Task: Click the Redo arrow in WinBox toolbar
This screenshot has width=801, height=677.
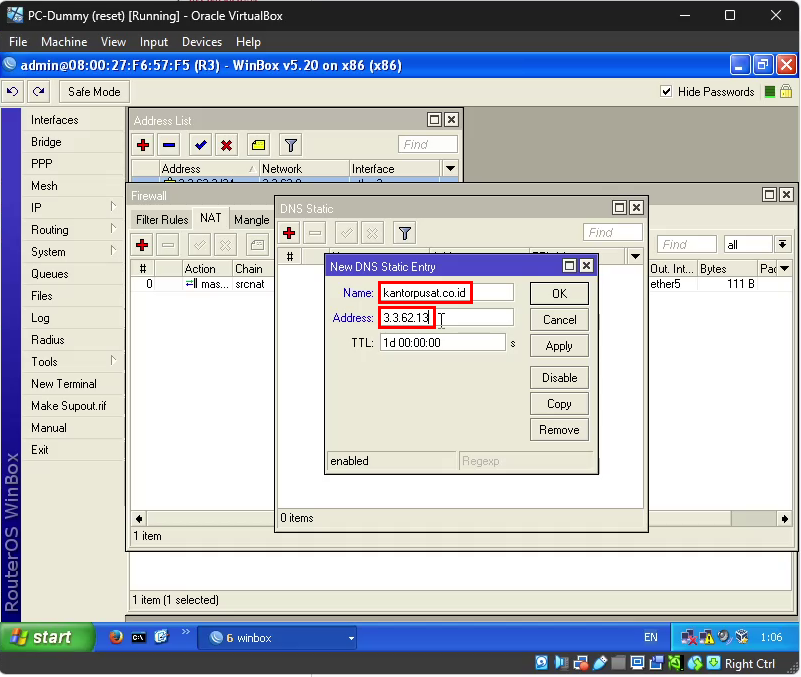Action: coord(38,91)
